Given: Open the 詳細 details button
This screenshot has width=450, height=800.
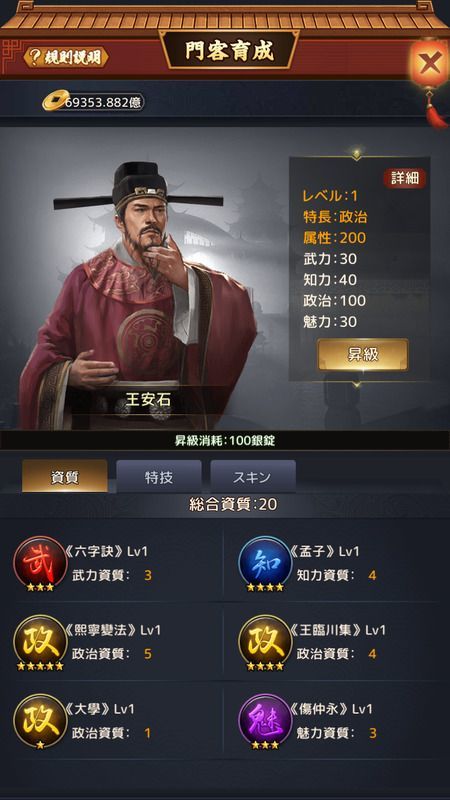Looking at the screenshot, I should point(405,179).
